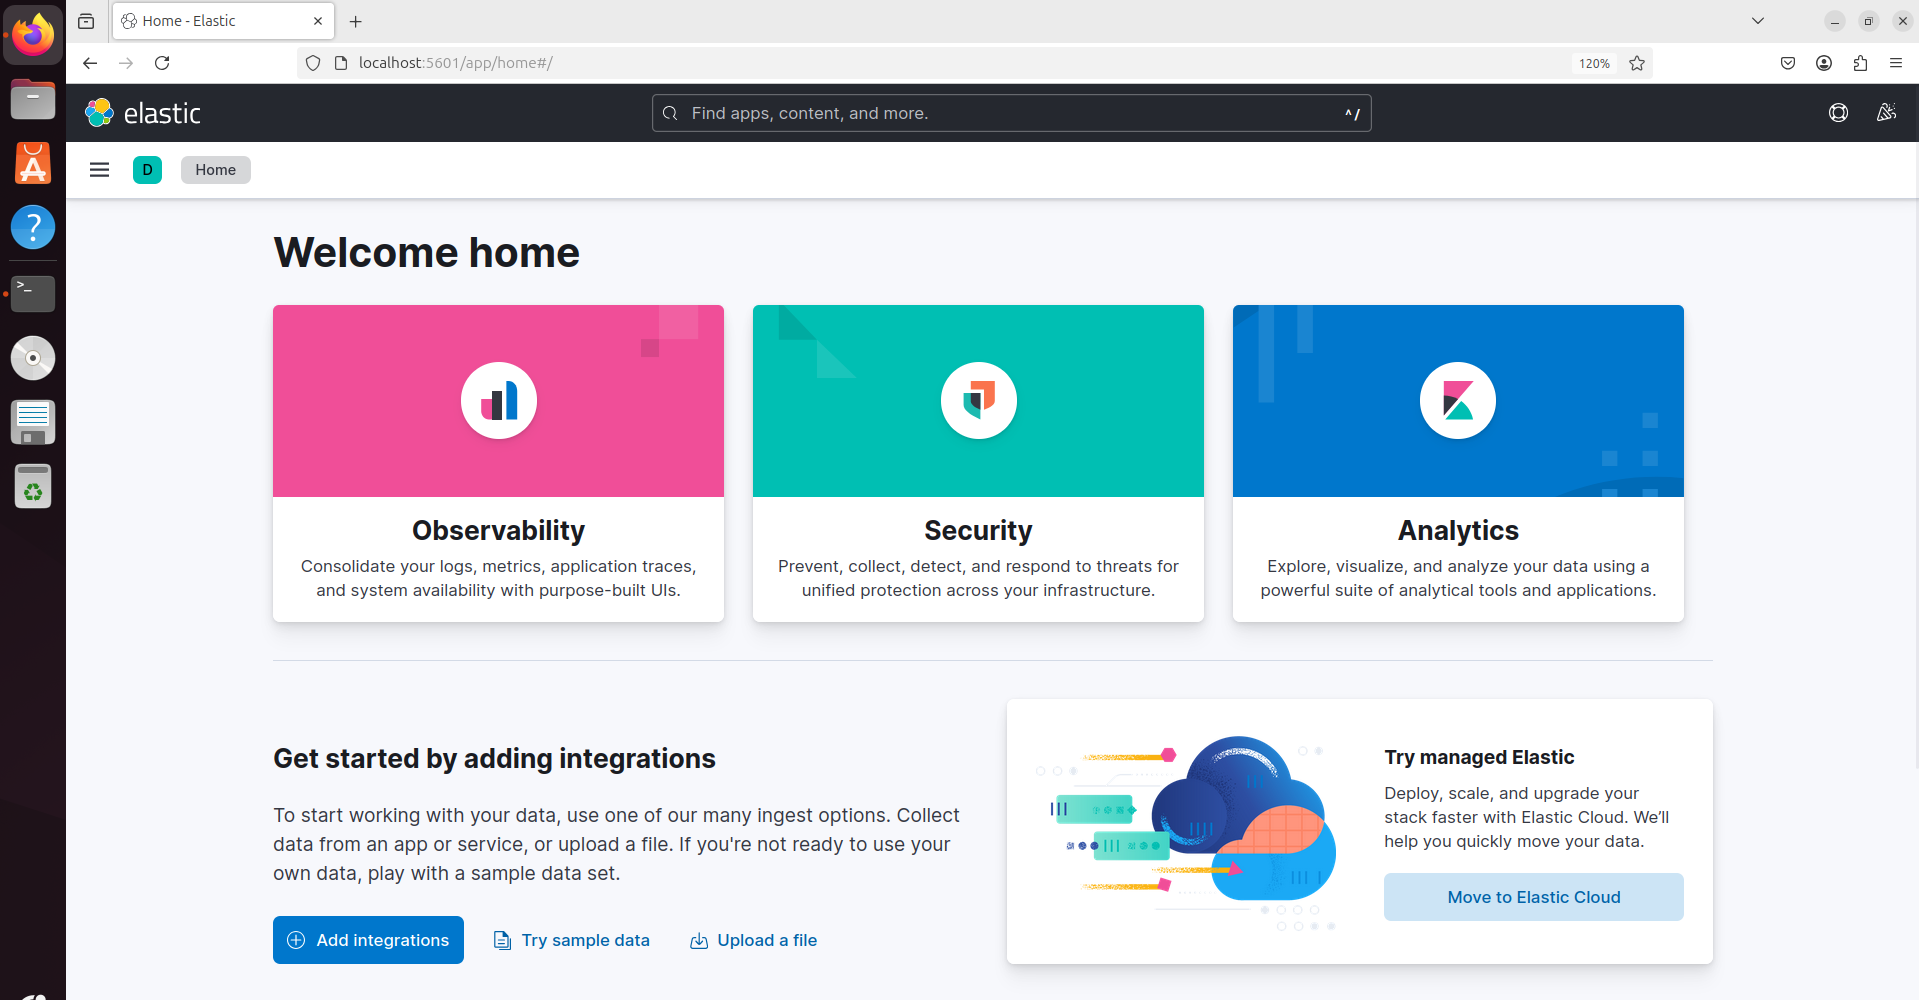Open the floppy-disk save dock icon
This screenshot has width=1919, height=1000.
click(33, 422)
